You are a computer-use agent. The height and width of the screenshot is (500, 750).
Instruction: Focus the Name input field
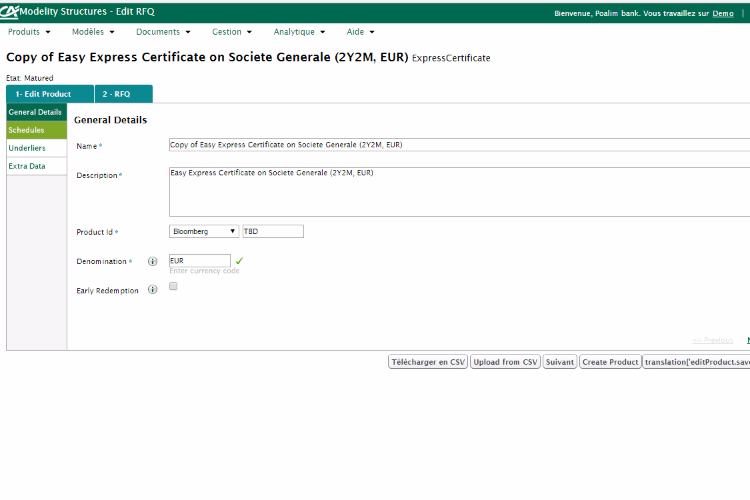click(x=459, y=145)
